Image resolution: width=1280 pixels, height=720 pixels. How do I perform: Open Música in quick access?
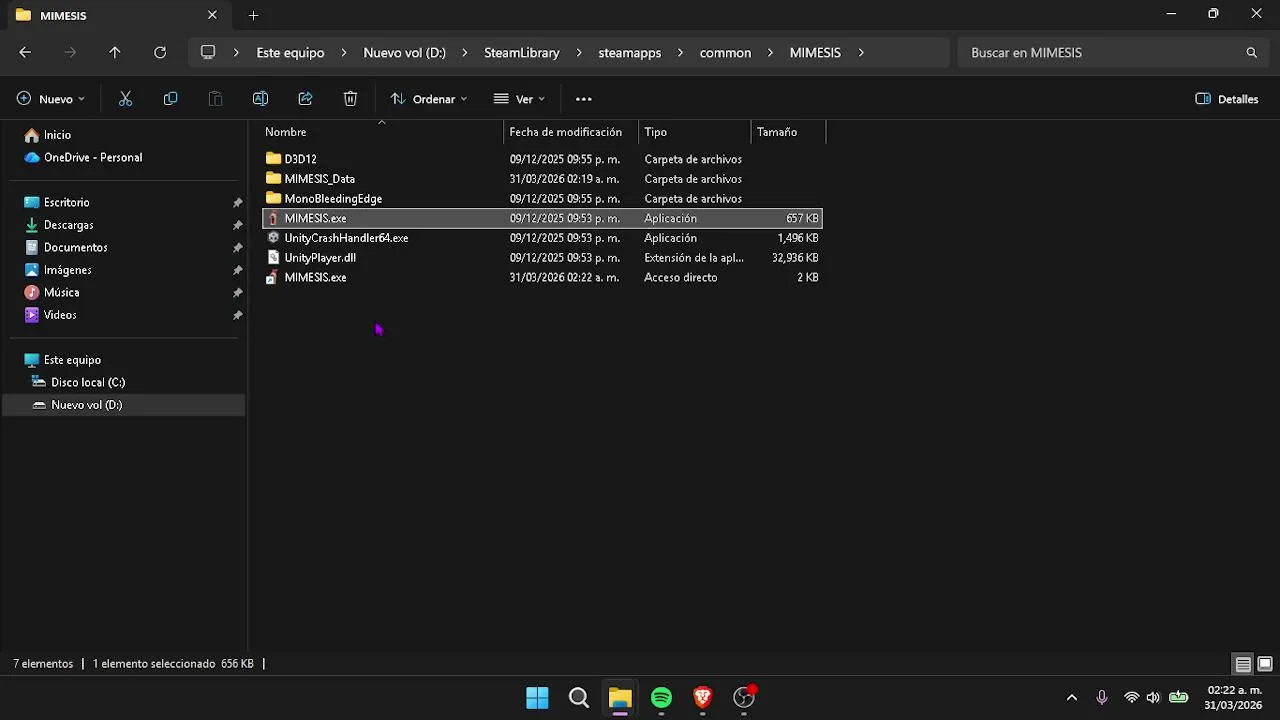pos(61,293)
